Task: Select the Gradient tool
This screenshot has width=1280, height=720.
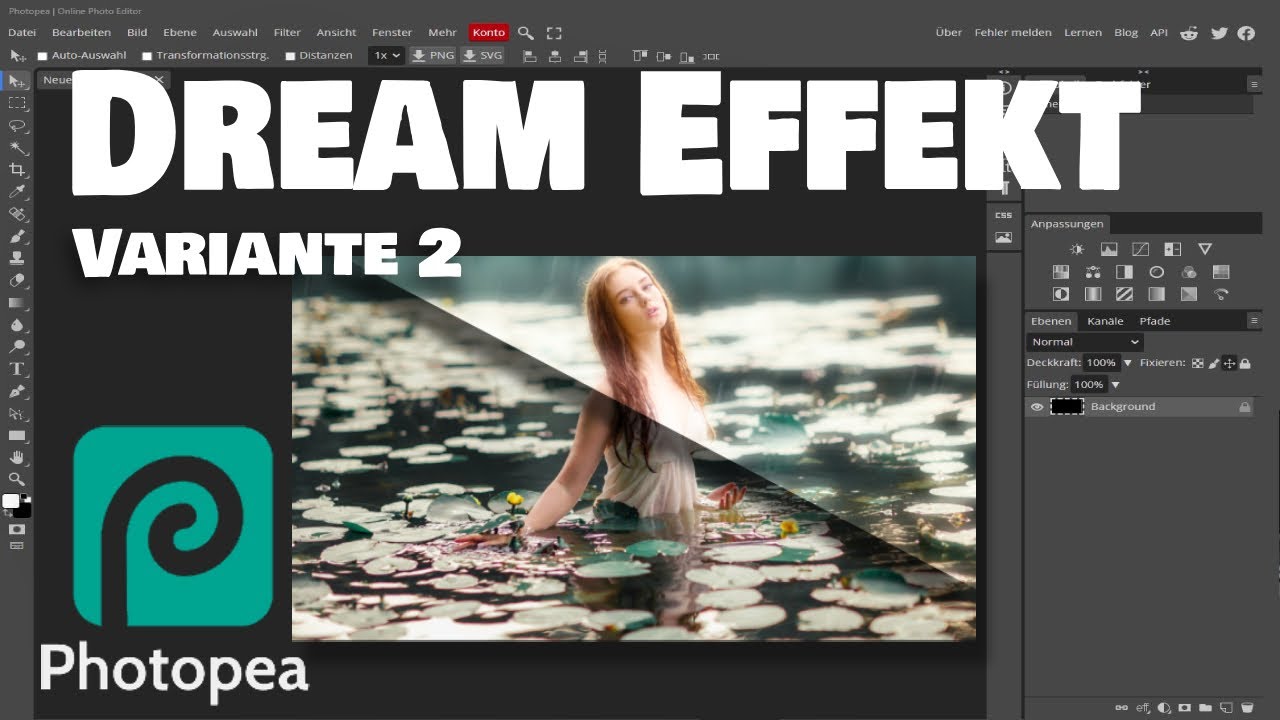Action: pyautogui.click(x=17, y=303)
